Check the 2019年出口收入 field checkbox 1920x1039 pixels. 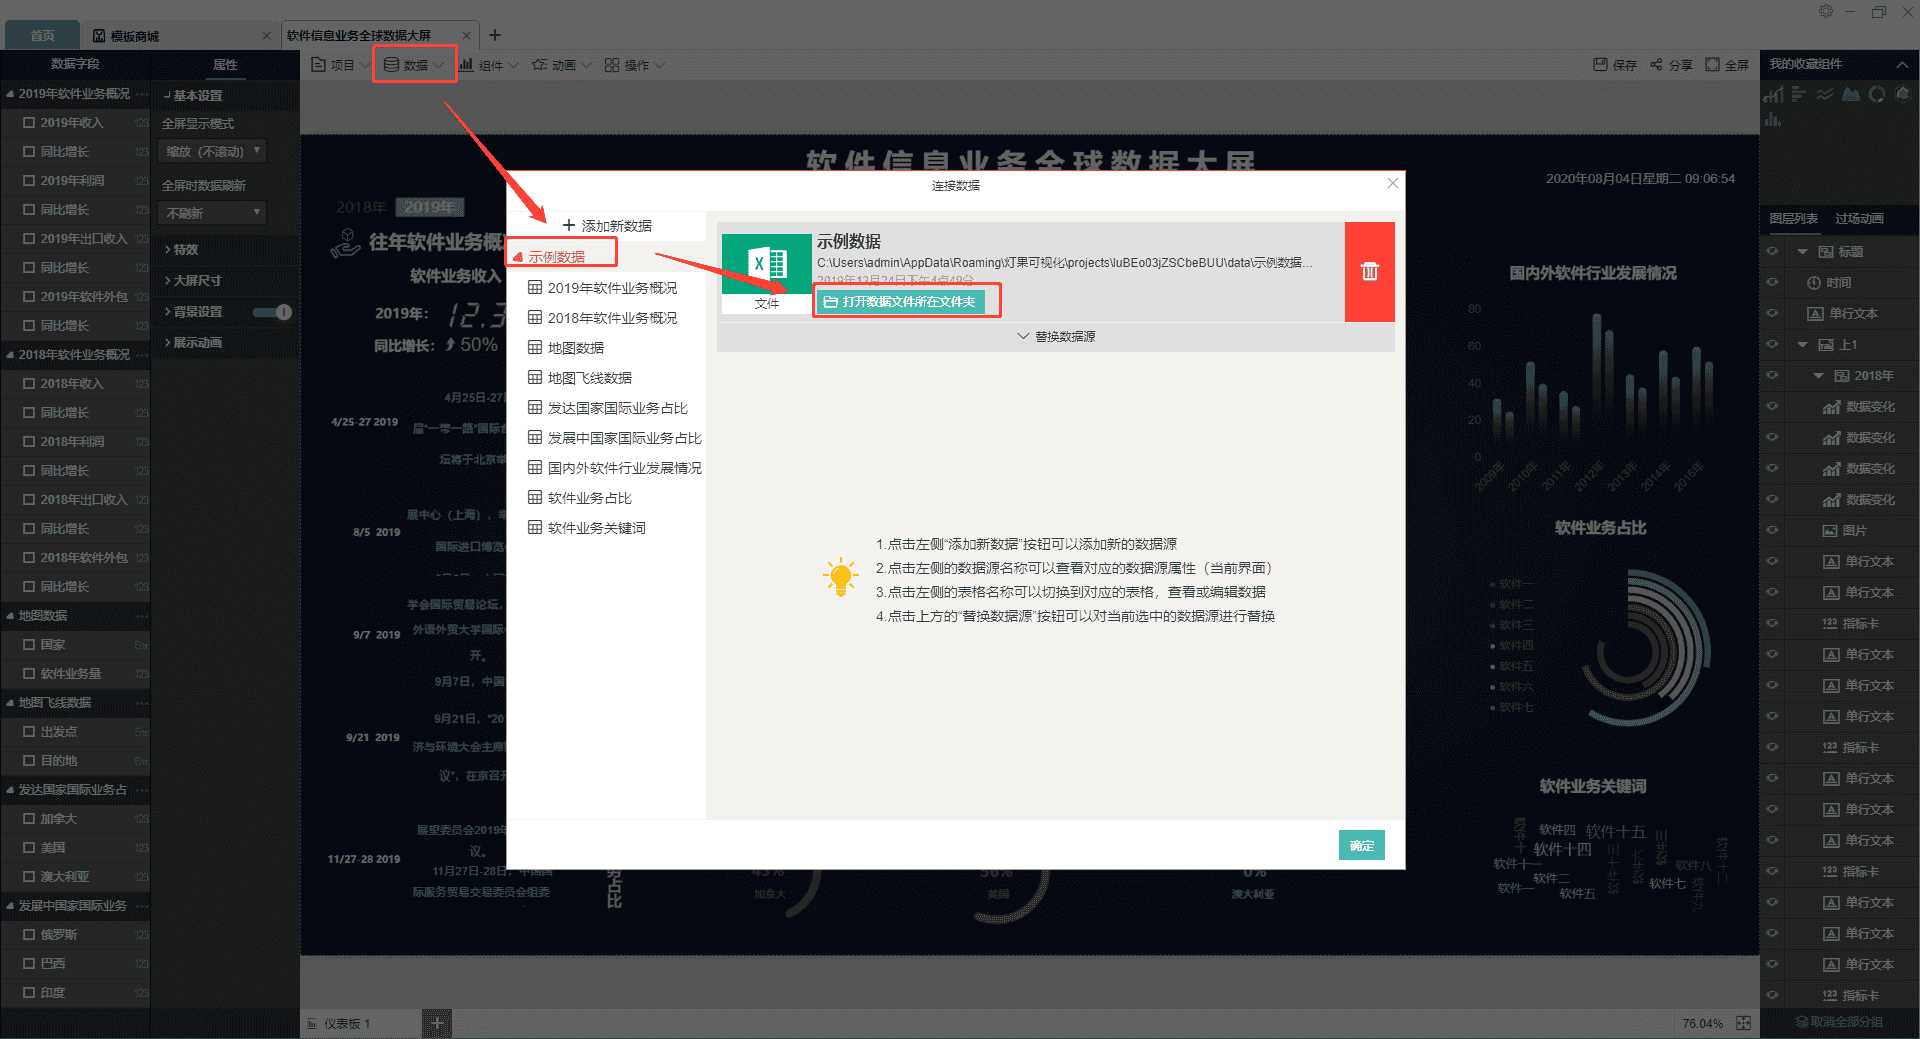pyautogui.click(x=29, y=239)
